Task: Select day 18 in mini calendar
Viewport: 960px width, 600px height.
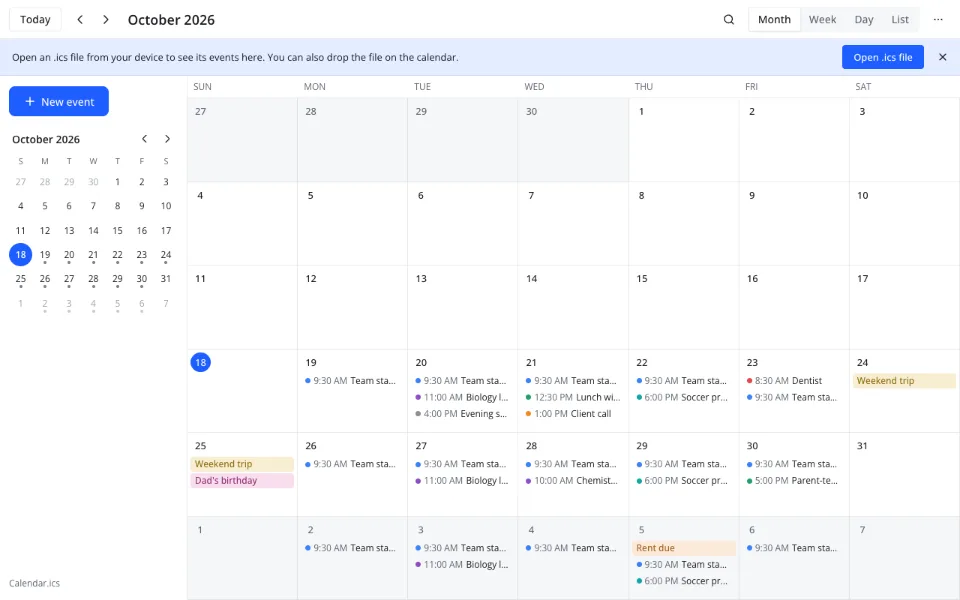Action: 21,255
